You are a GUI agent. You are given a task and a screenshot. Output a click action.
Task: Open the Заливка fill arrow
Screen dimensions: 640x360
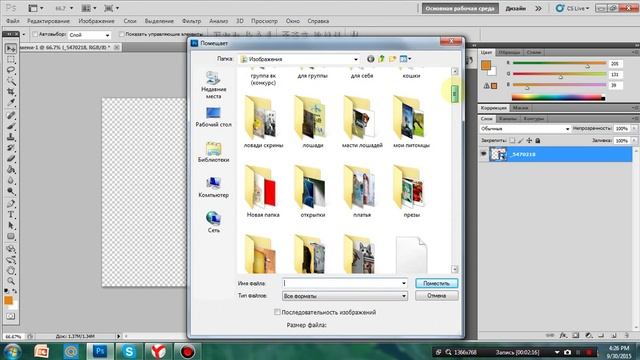click(x=633, y=140)
